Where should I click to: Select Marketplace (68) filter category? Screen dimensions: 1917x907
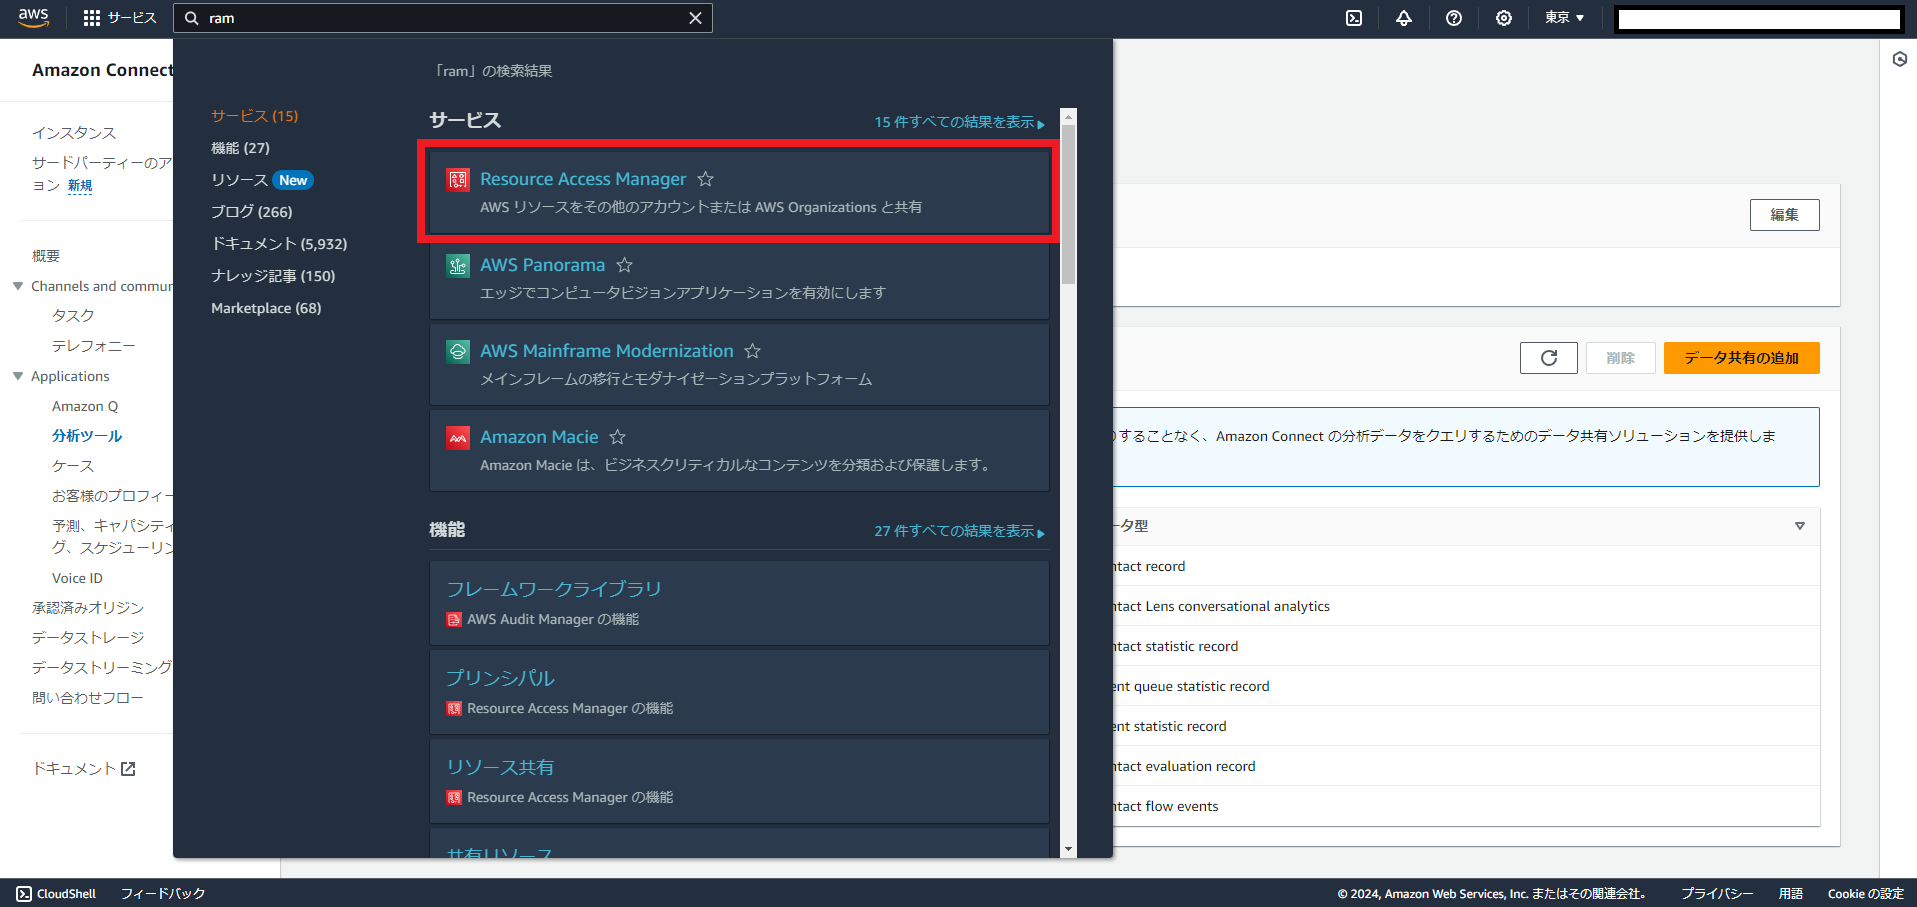[266, 308]
